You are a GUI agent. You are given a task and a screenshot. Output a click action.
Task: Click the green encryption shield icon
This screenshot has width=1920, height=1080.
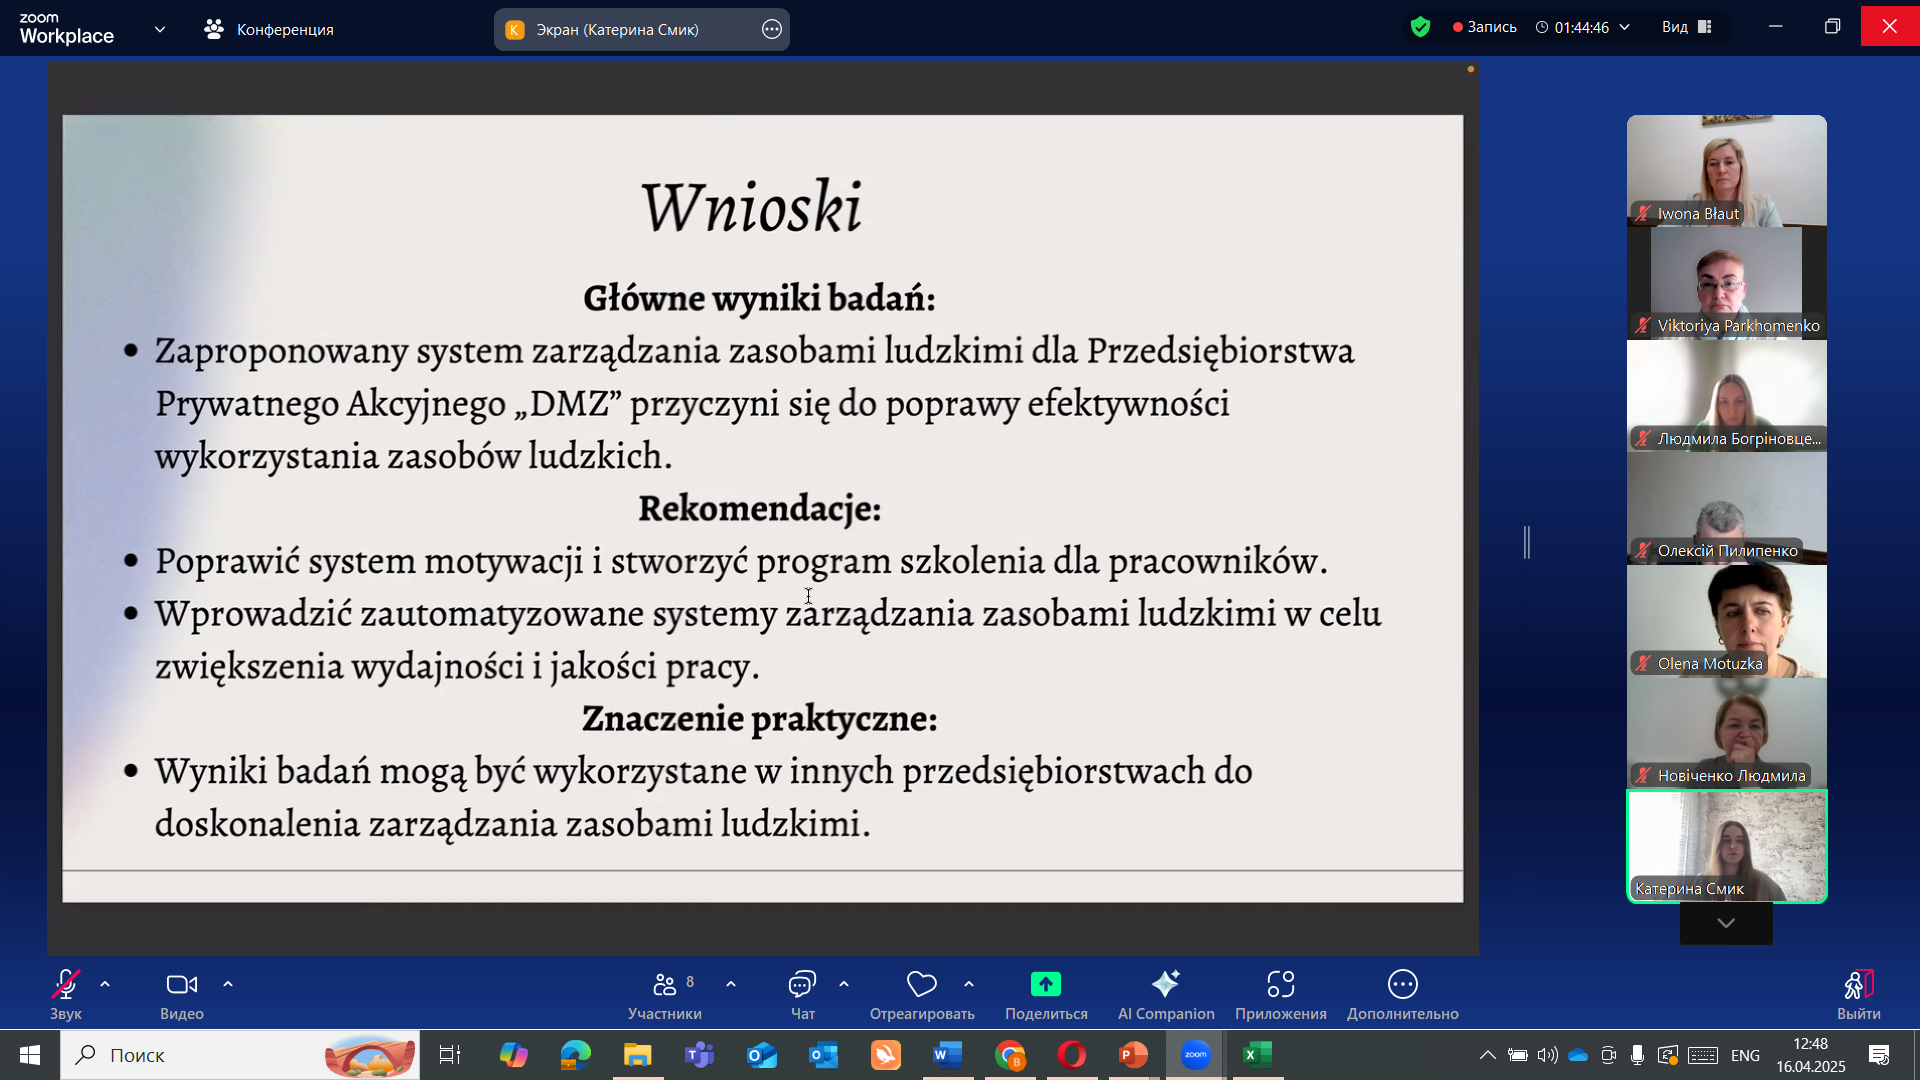(x=1420, y=27)
